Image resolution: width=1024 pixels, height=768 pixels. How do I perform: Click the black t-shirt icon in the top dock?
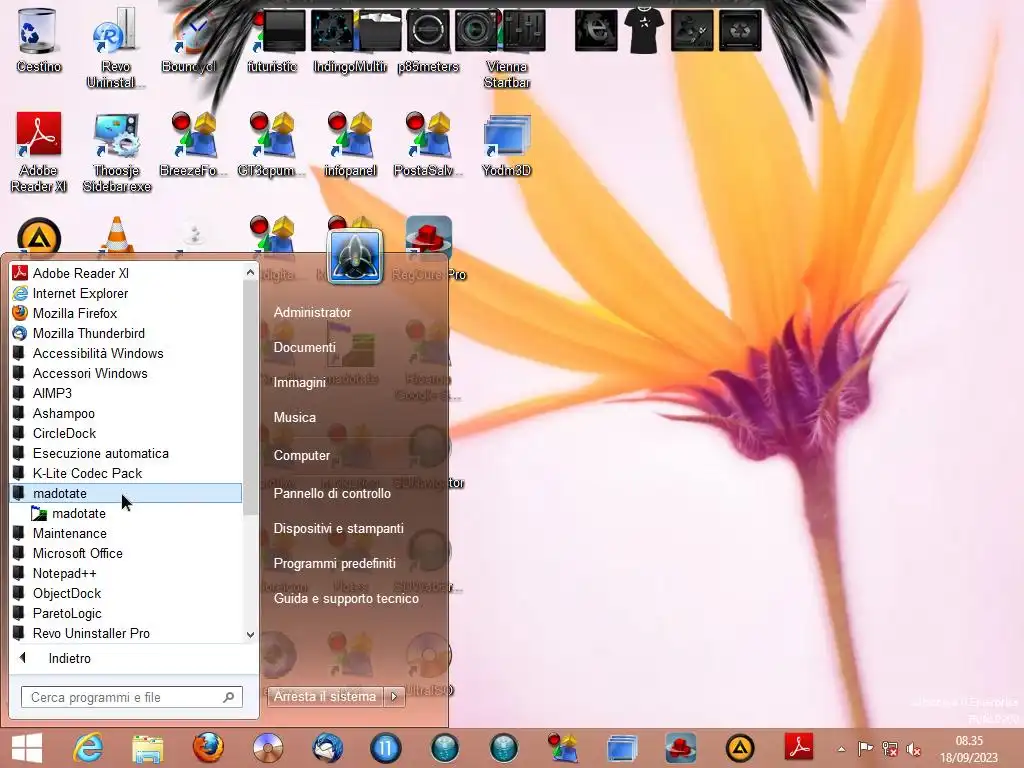[x=644, y=30]
